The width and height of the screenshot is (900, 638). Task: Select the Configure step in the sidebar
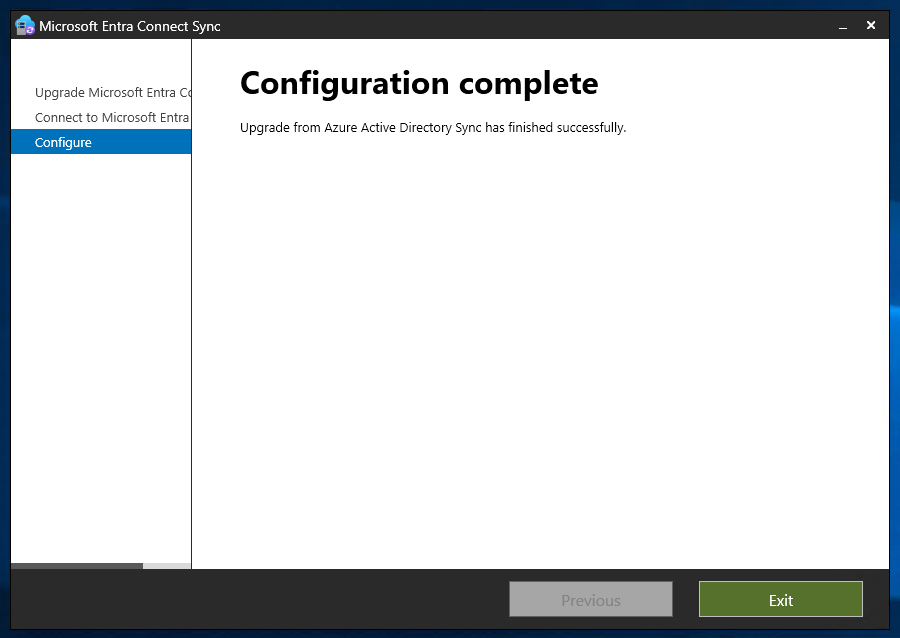coord(101,142)
